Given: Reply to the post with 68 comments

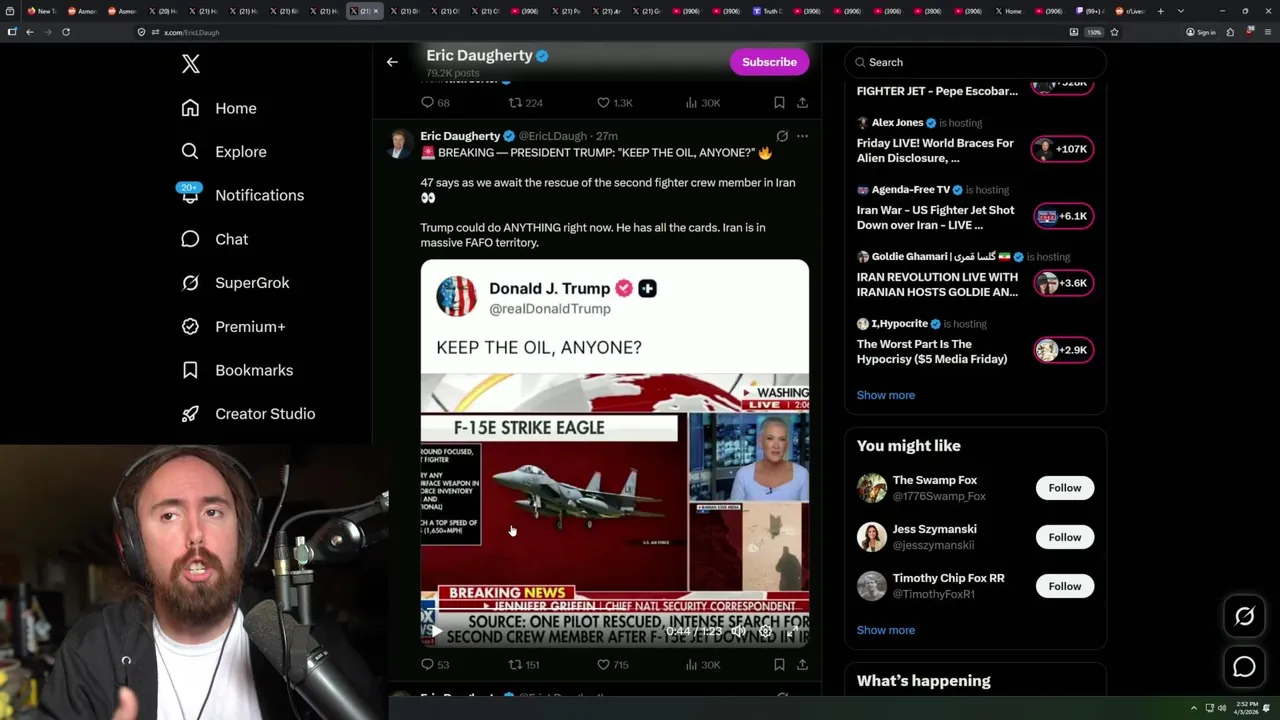Looking at the screenshot, I should (x=435, y=102).
